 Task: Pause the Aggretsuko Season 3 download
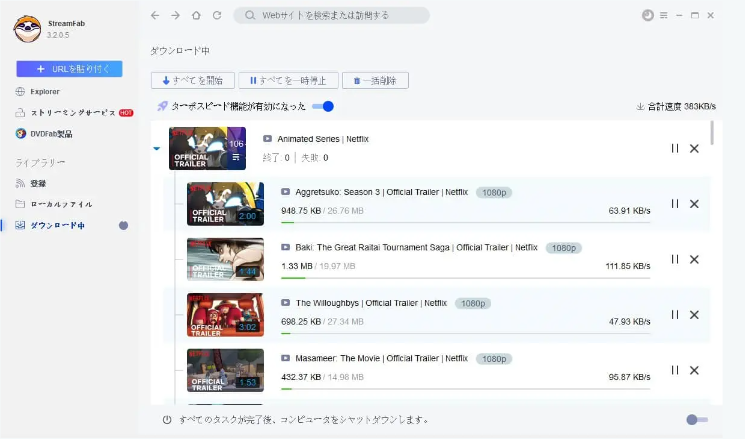pos(675,204)
